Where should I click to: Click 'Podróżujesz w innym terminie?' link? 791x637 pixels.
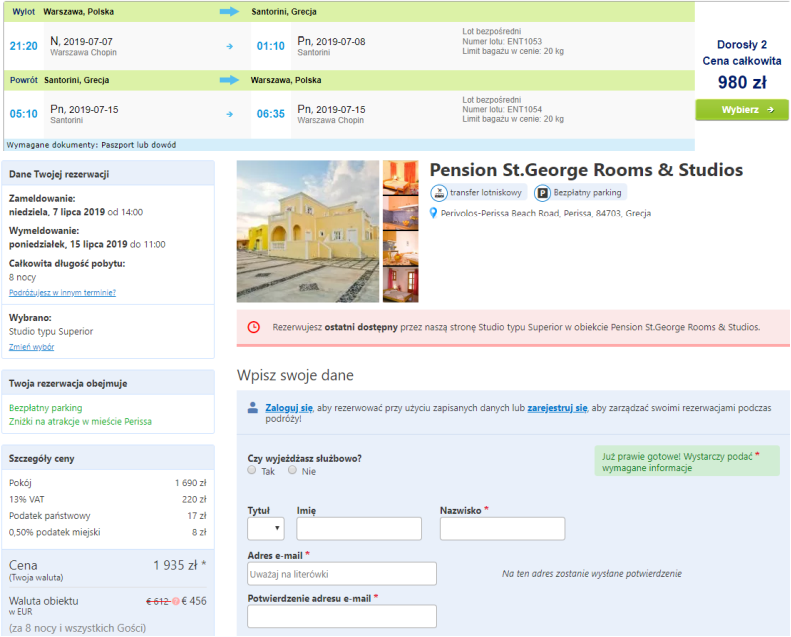pyautogui.click(x=63, y=293)
